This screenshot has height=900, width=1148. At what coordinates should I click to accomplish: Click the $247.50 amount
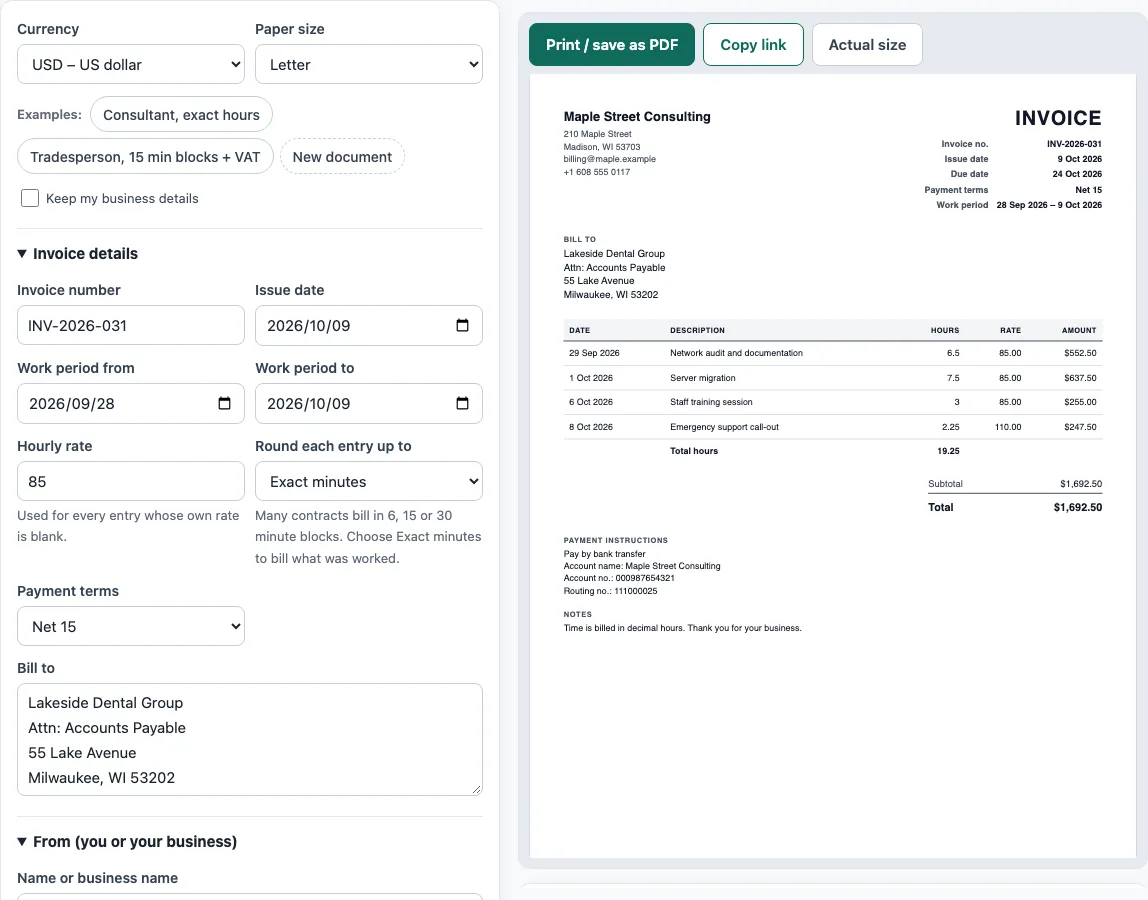coord(1080,427)
